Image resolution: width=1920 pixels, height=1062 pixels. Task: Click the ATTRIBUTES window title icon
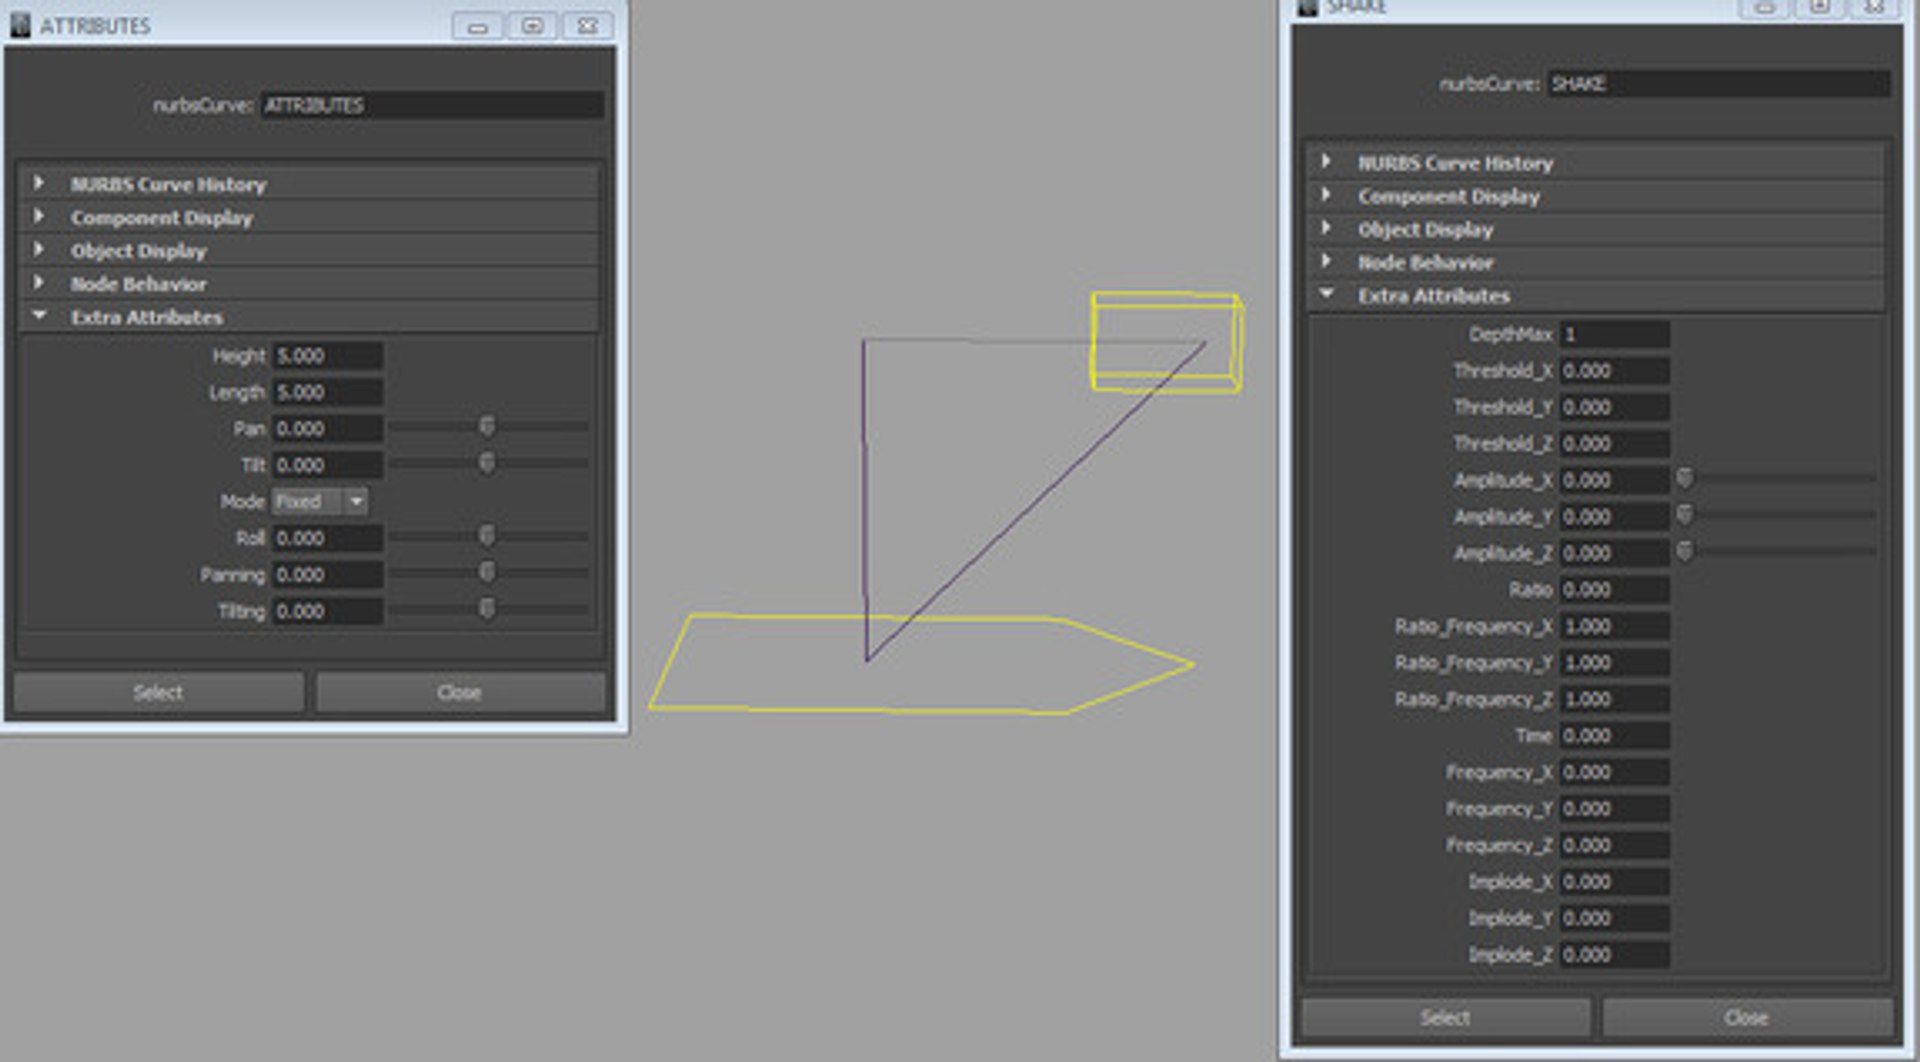tap(20, 25)
